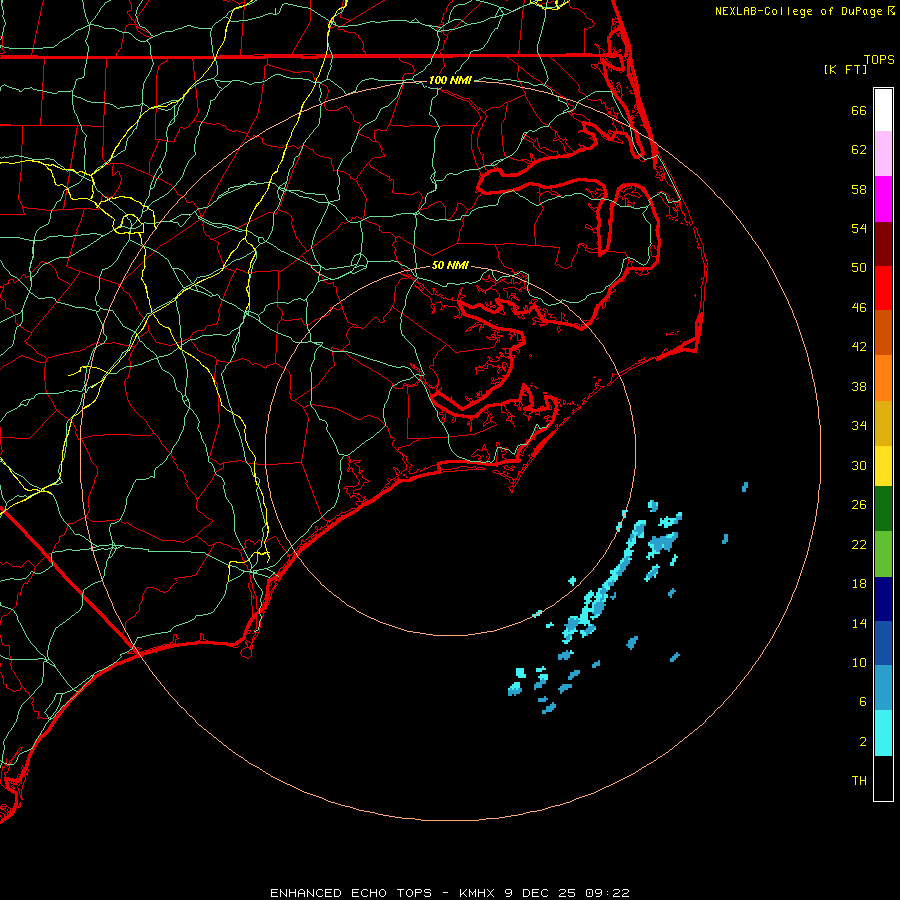Click the 46 legend scale value
This screenshot has width=900, height=900.
[x=859, y=308]
